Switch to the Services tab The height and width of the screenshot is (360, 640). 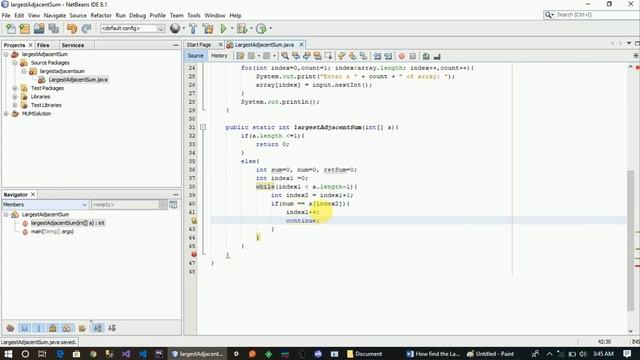click(x=73, y=45)
